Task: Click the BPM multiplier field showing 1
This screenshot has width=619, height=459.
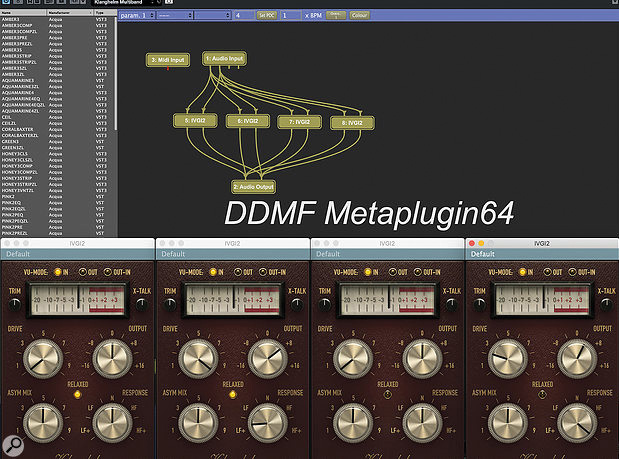Action: coord(291,15)
